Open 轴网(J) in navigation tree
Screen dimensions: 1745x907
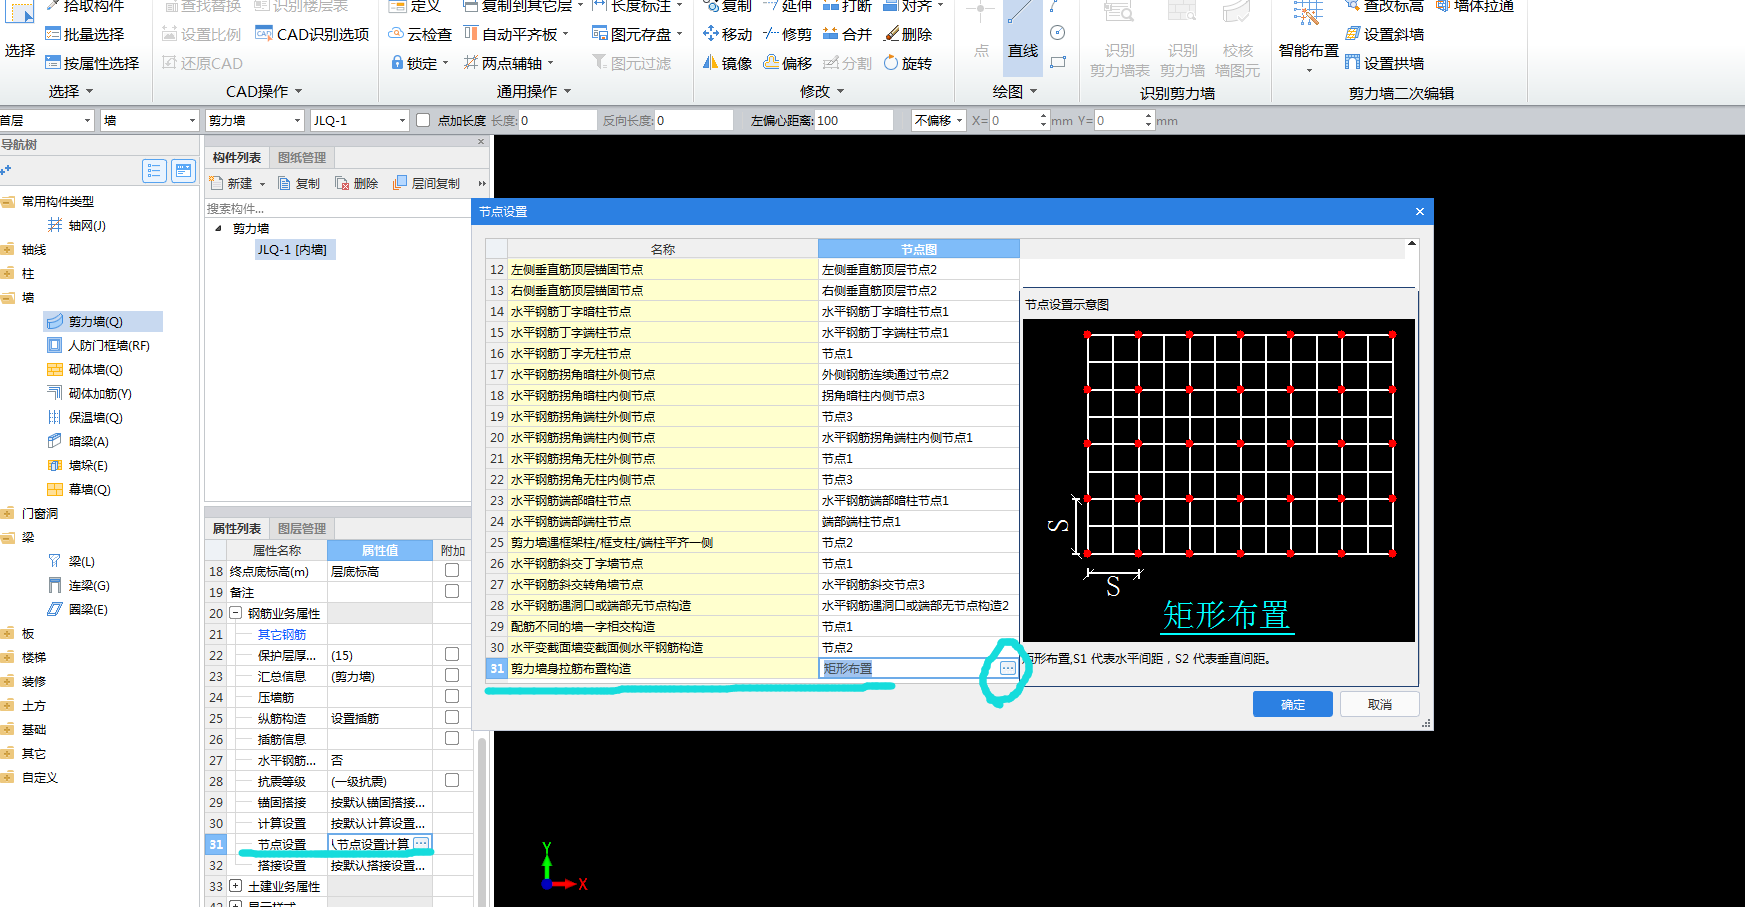[77, 226]
